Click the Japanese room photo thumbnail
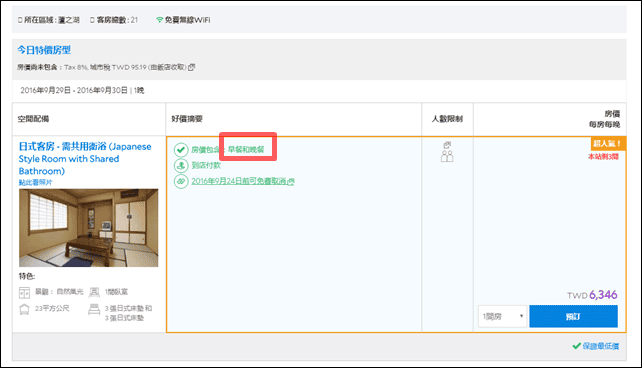Image resolution: width=642 pixels, height=368 pixels. 88,228
